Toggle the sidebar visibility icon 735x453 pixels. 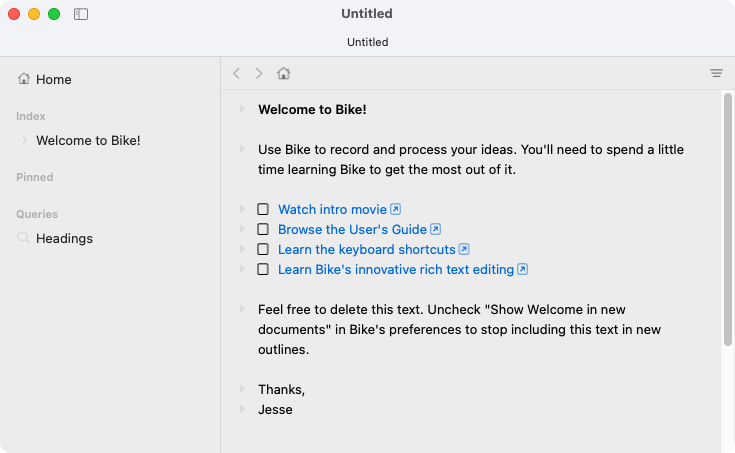[x=81, y=14]
